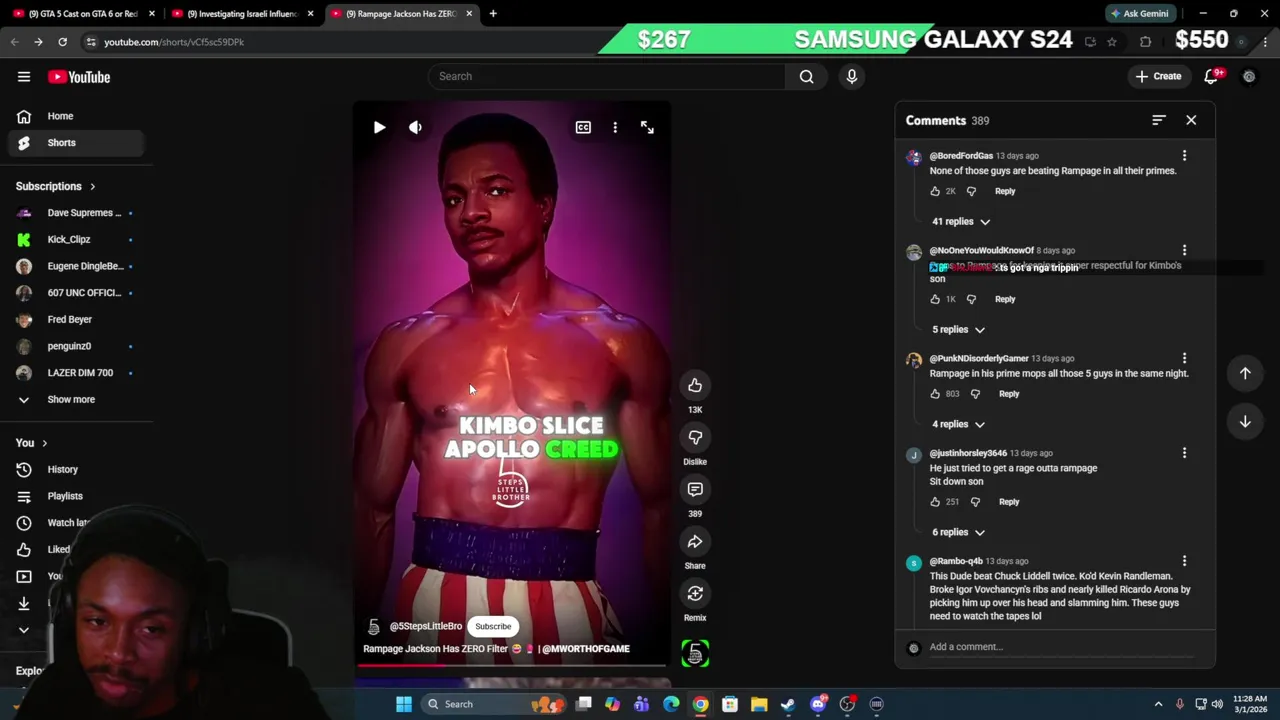The height and width of the screenshot is (720, 1280).
Task: Open the Create button
Action: 1158,76
